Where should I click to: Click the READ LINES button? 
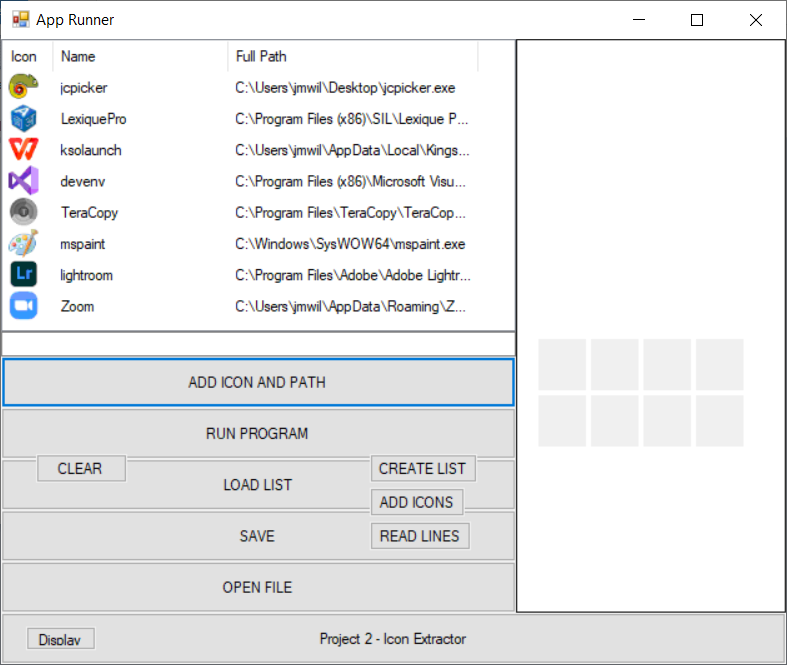[420, 536]
